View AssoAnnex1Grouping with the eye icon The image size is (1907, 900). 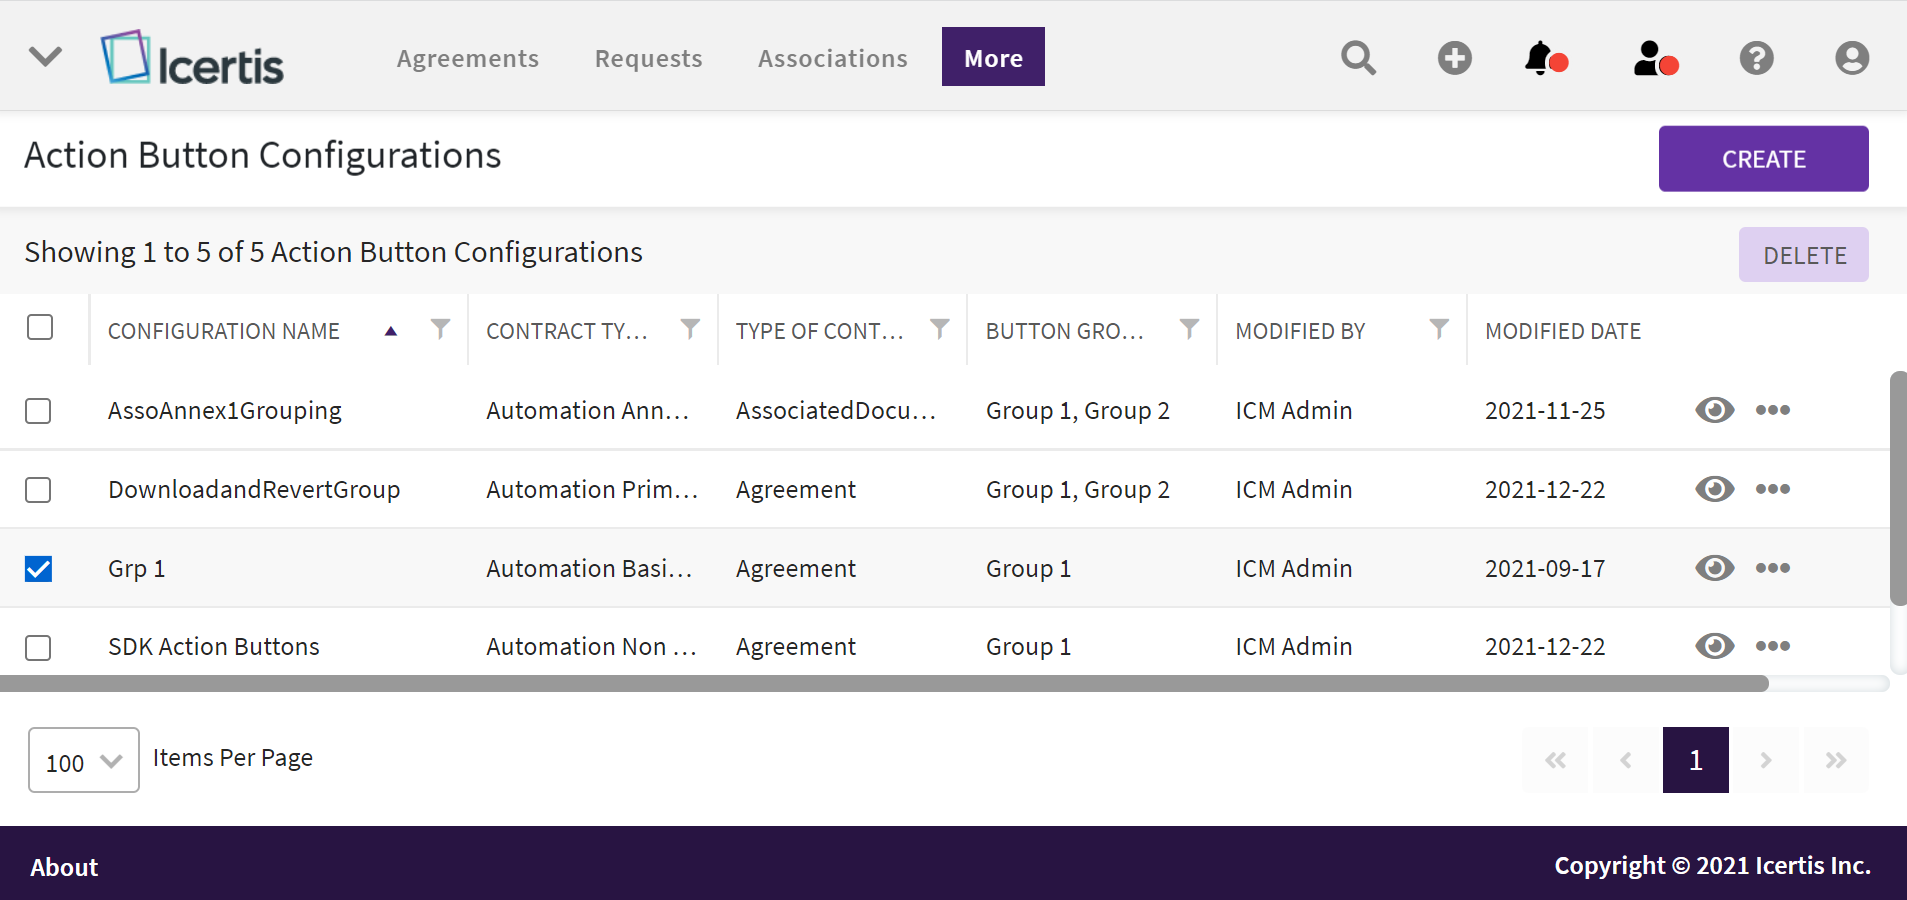[x=1714, y=410]
